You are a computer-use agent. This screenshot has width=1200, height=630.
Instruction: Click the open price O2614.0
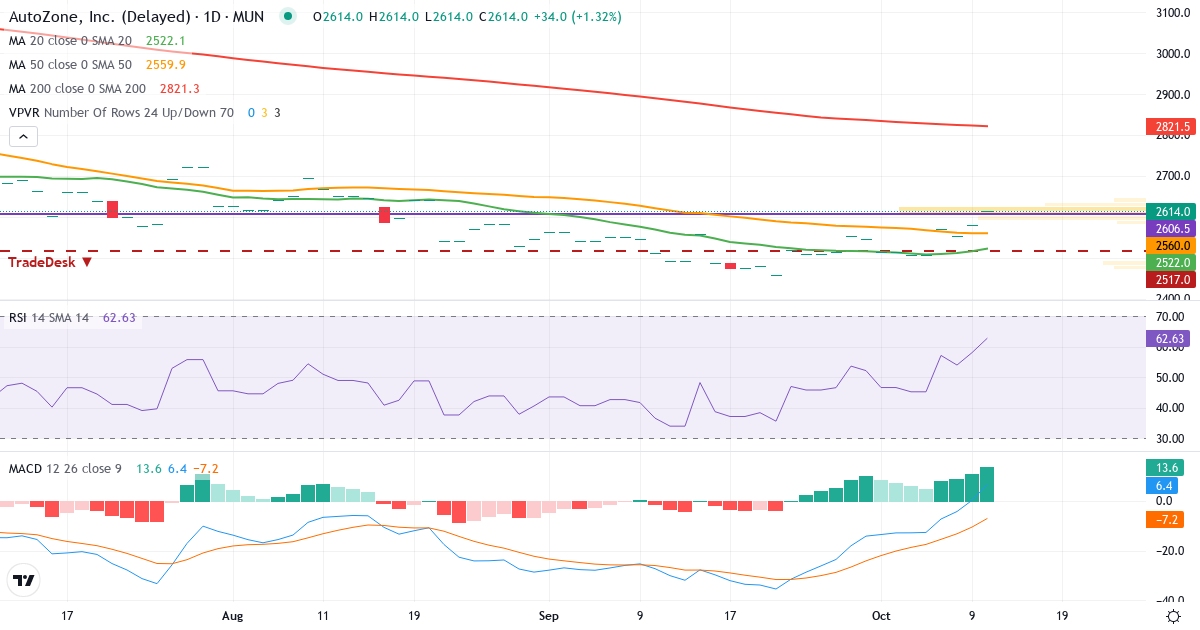pos(337,17)
